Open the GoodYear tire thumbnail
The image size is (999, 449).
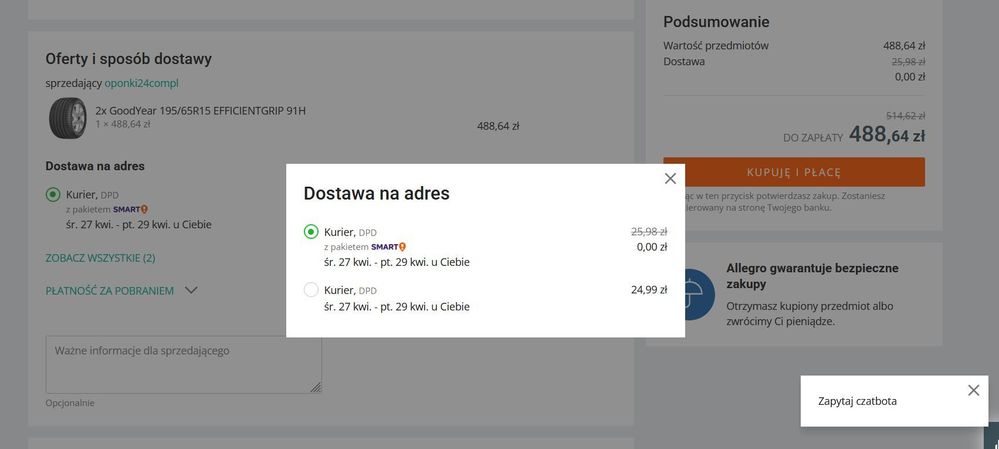68,118
